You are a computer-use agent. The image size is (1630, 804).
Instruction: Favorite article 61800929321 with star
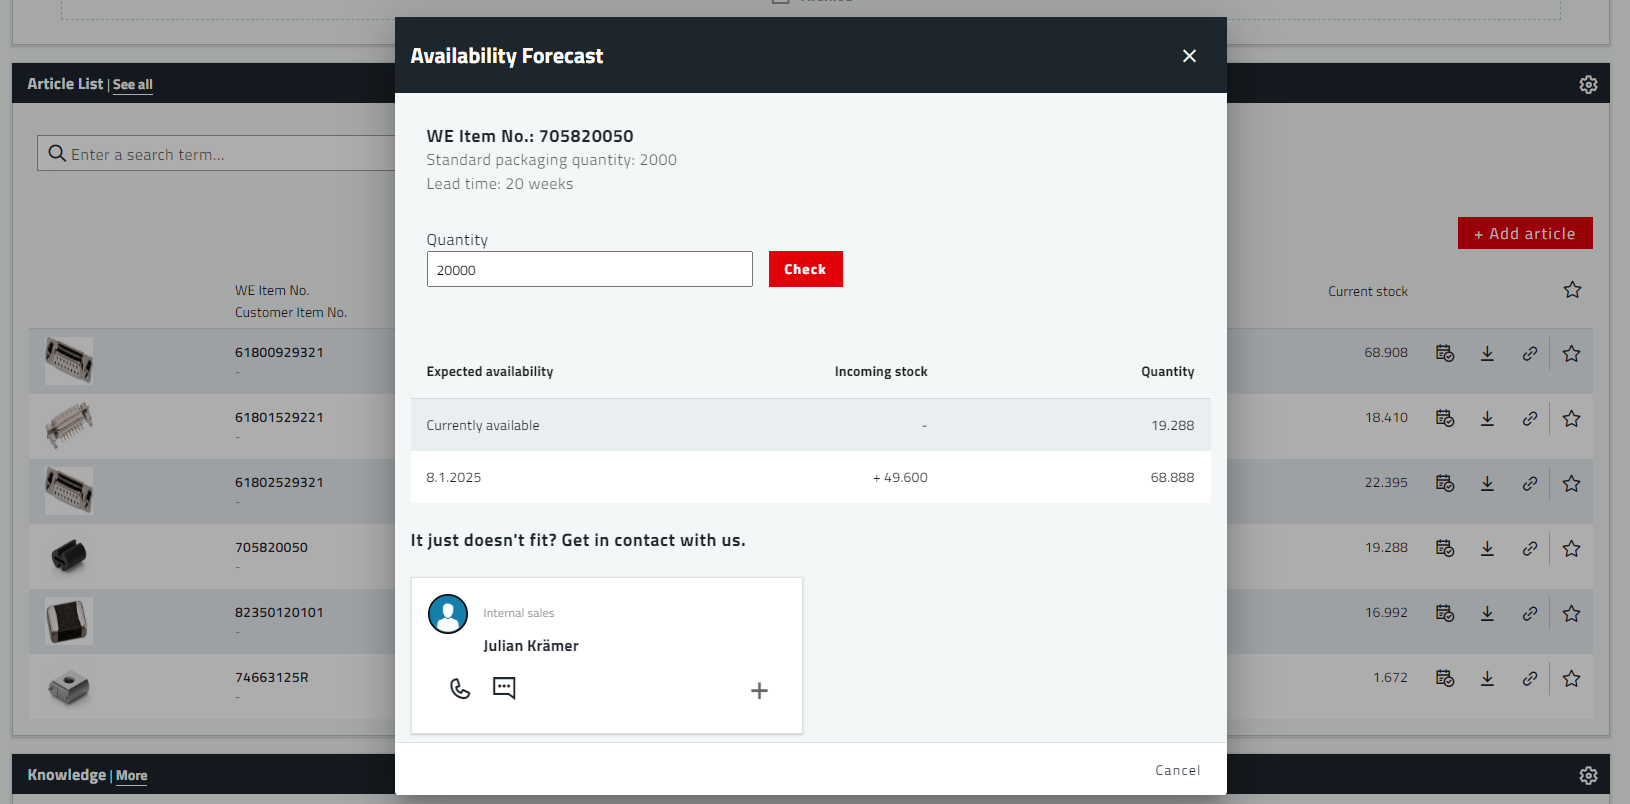(1572, 354)
